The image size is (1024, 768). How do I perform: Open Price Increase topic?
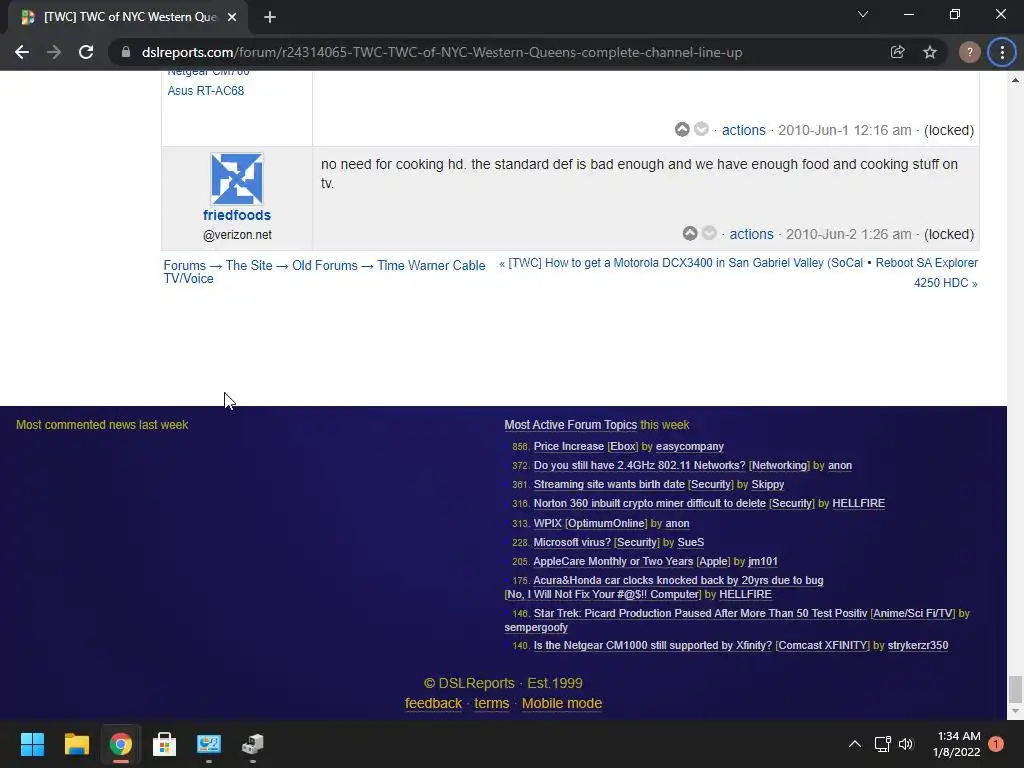568,446
